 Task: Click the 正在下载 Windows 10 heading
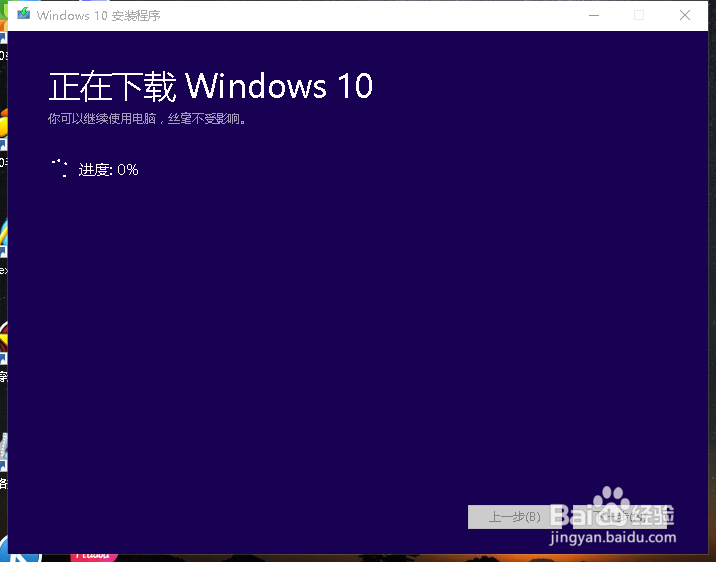point(211,86)
